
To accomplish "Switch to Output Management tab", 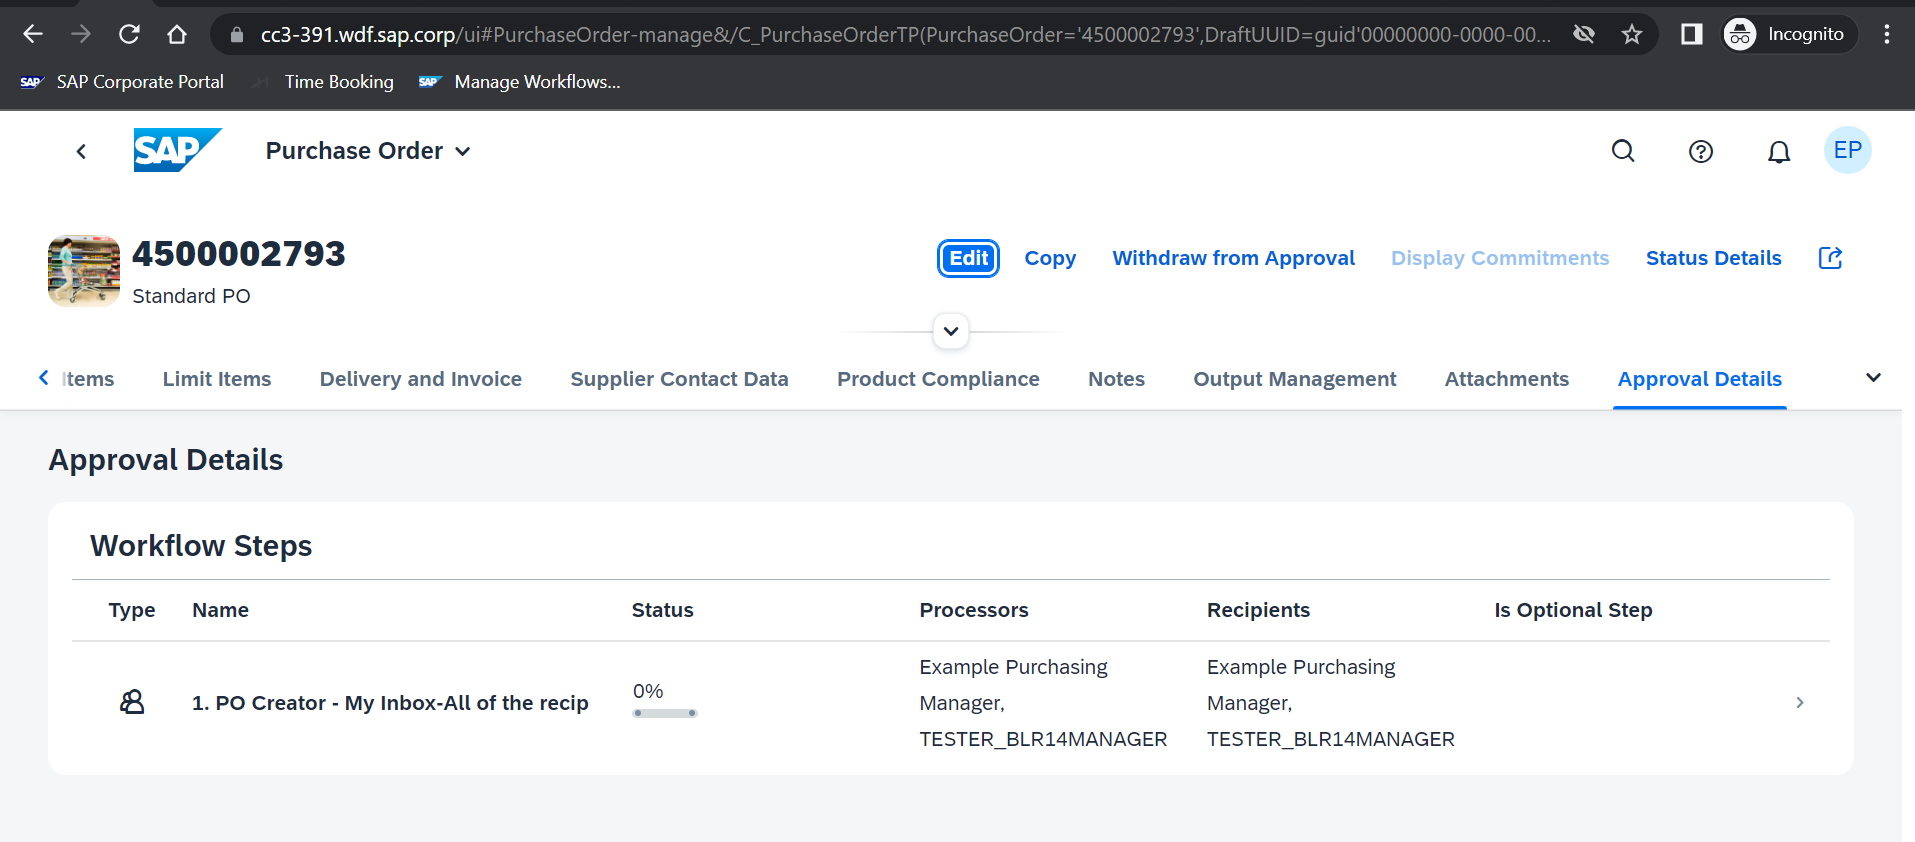I will pos(1294,379).
